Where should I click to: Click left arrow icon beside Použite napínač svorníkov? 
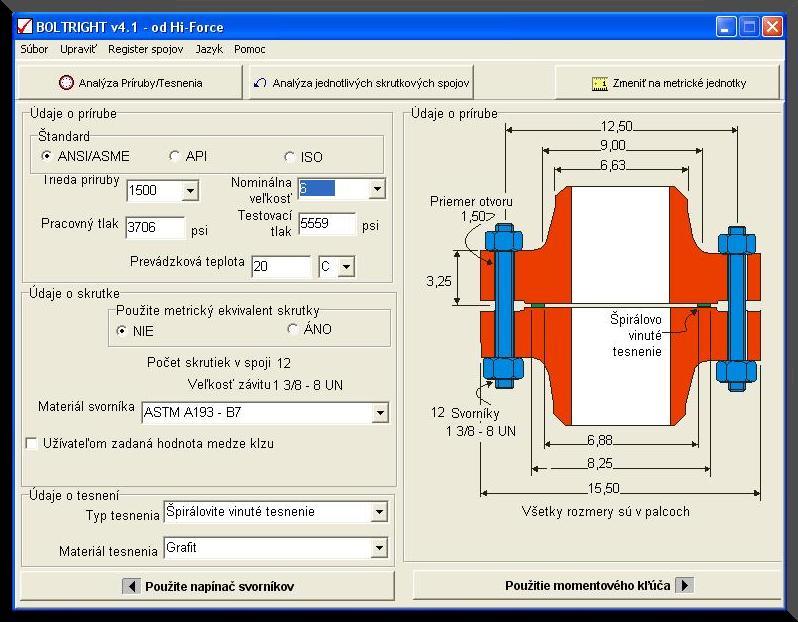point(131,586)
